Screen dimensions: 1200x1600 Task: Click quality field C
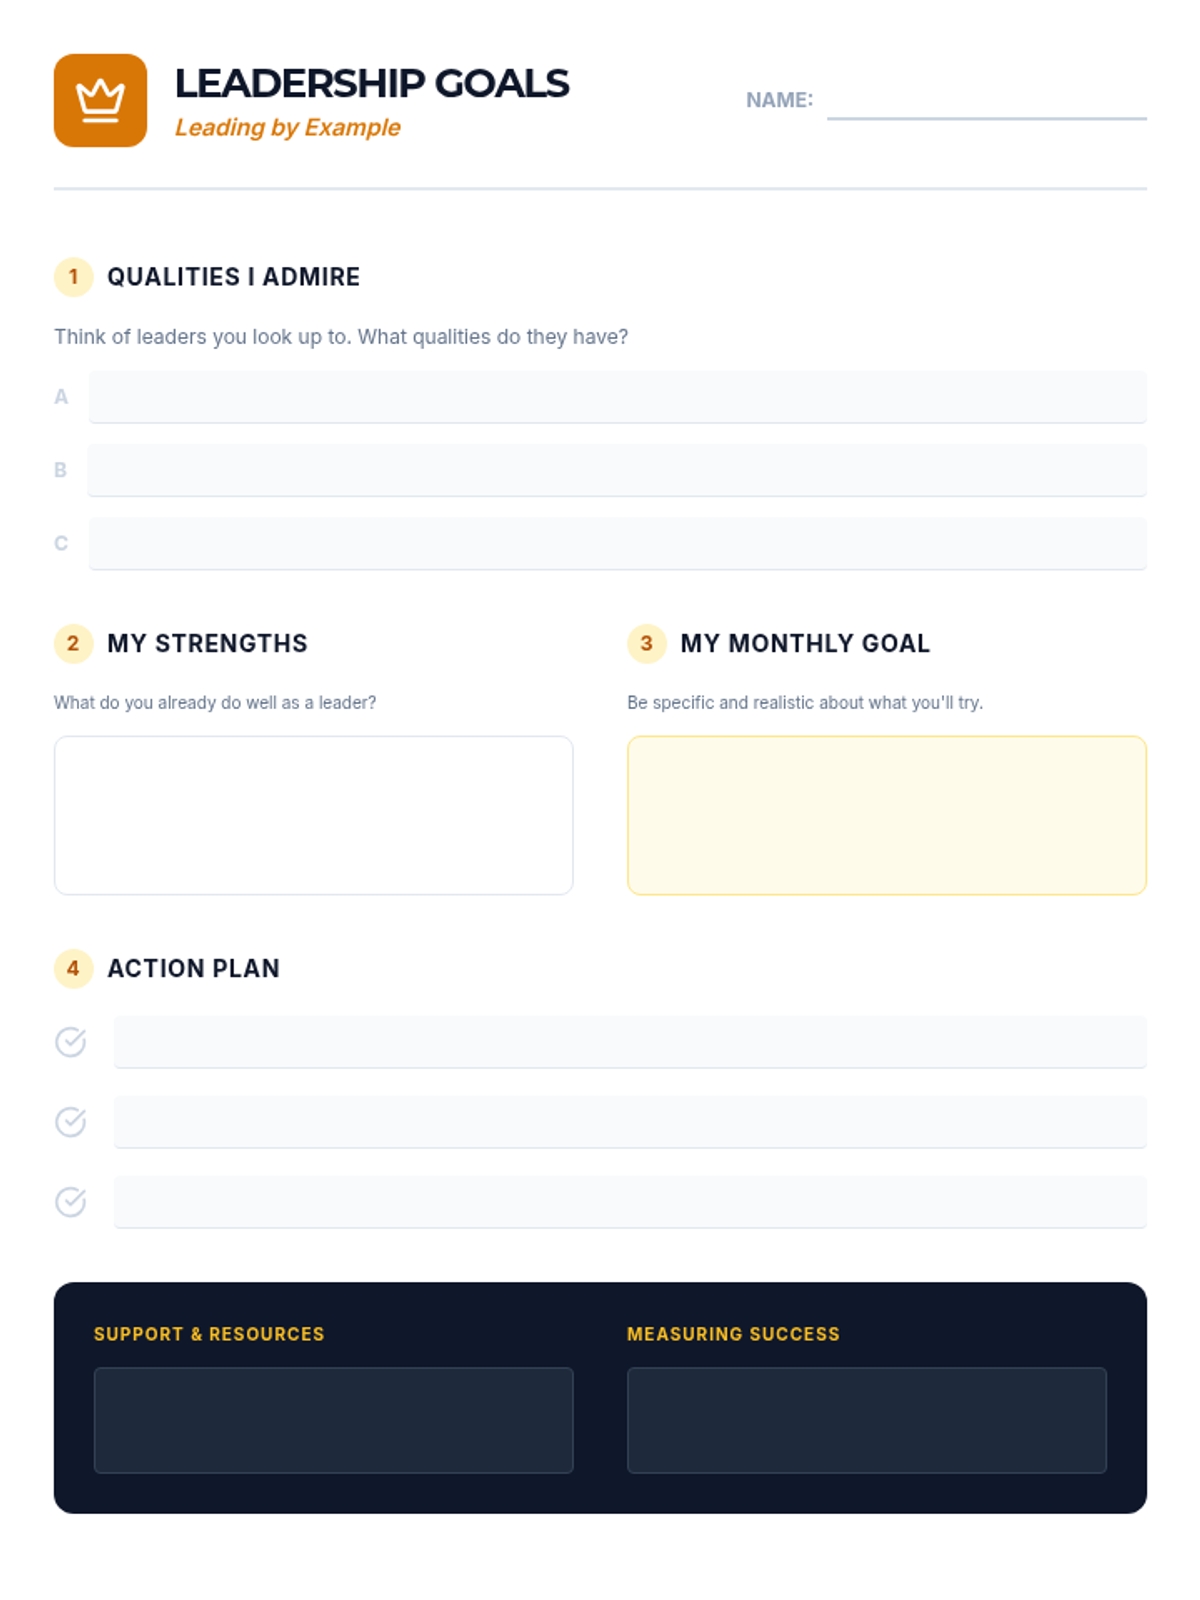pos(617,543)
